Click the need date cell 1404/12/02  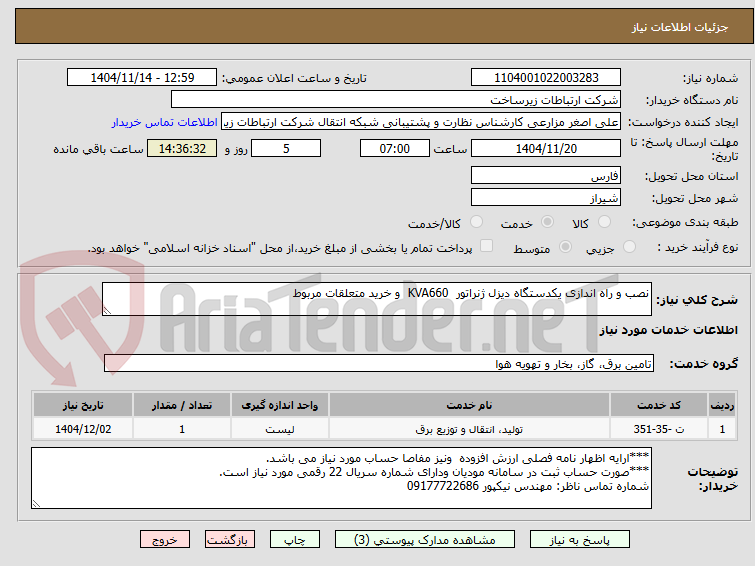coord(83,429)
